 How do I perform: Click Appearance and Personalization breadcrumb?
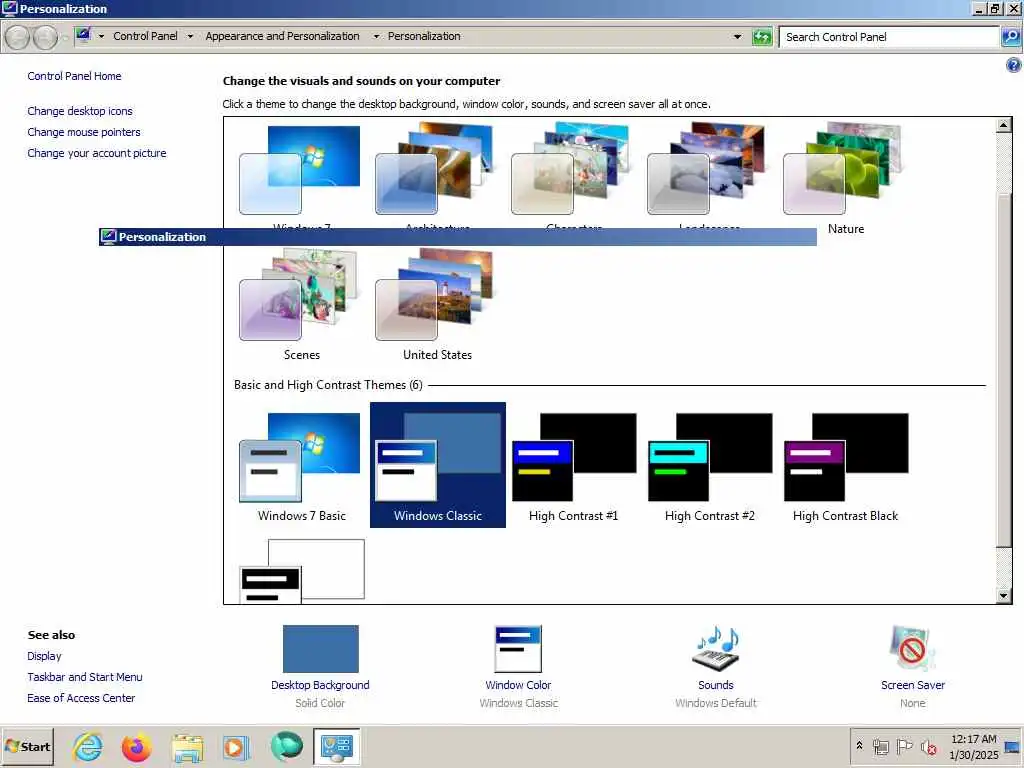(282, 37)
